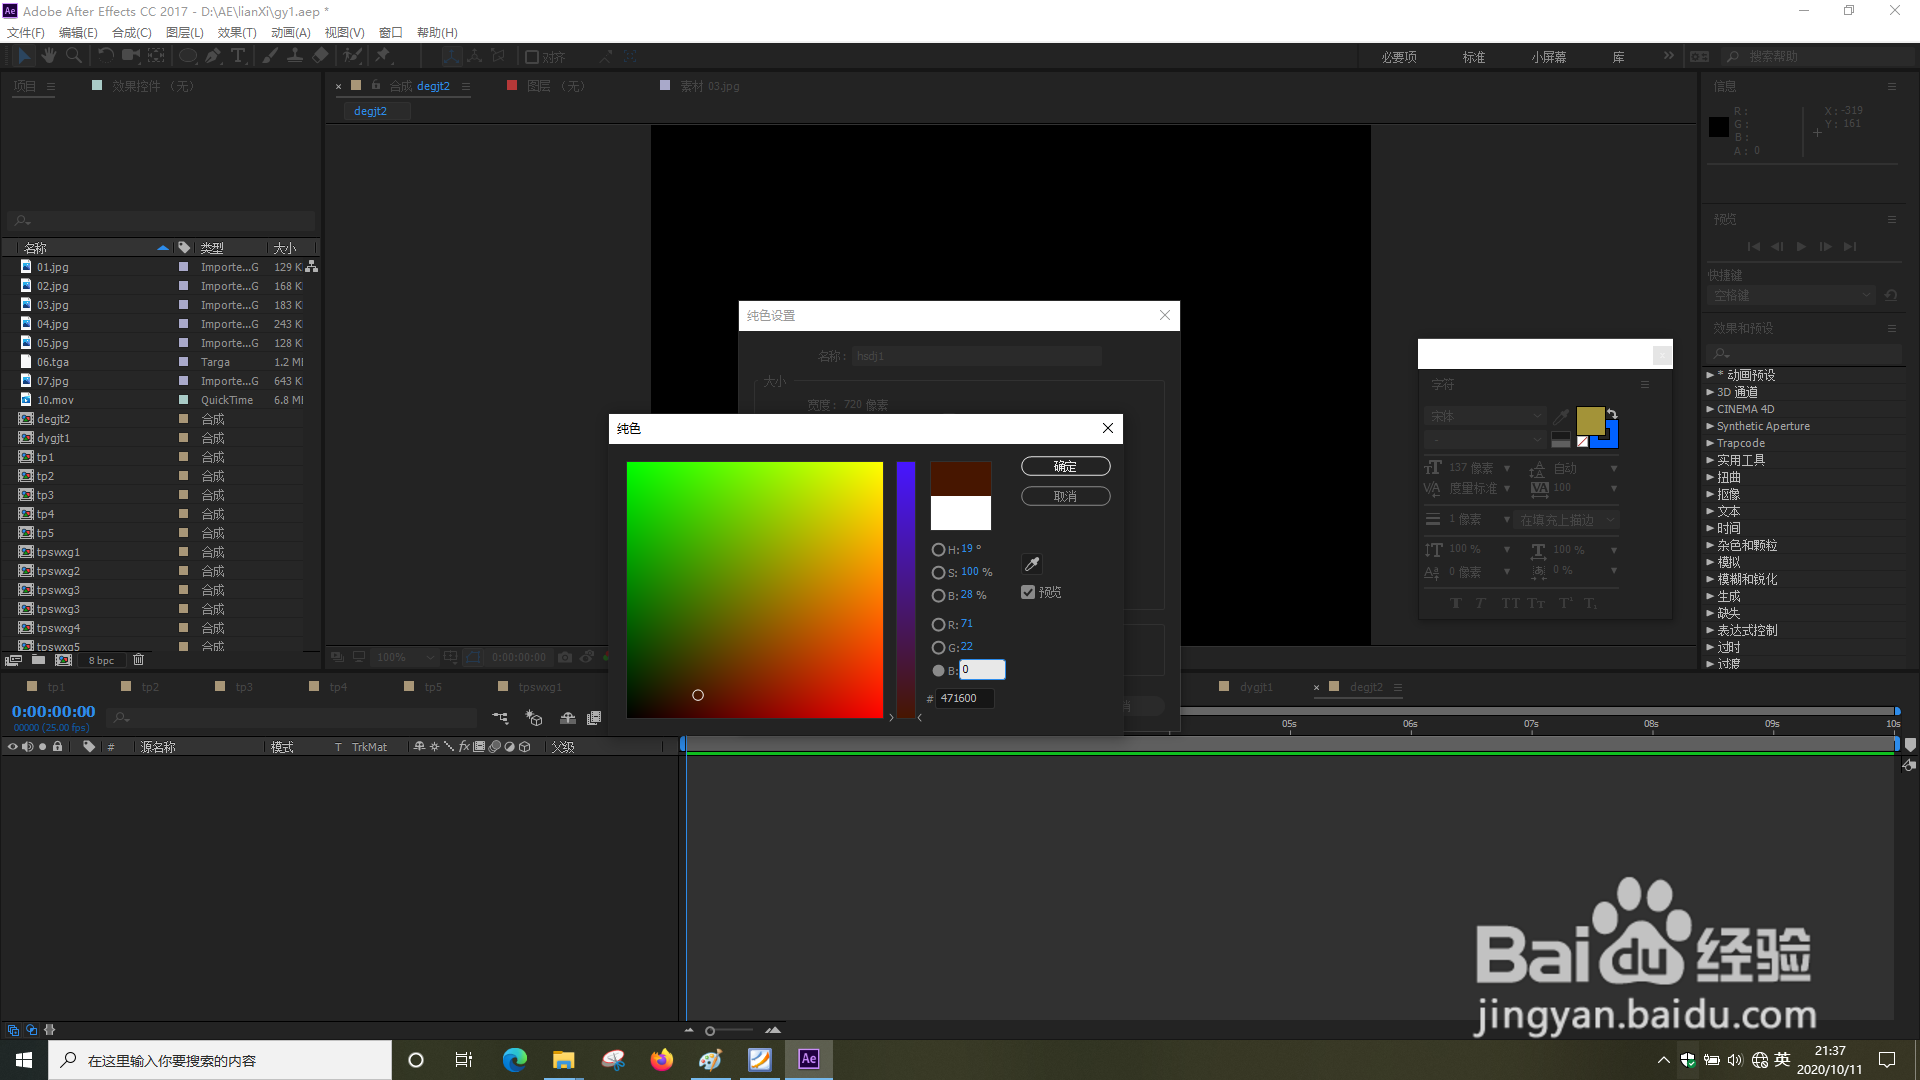Click the 取消 cancel button
Viewport: 1920px width, 1080px height.
(x=1065, y=496)
